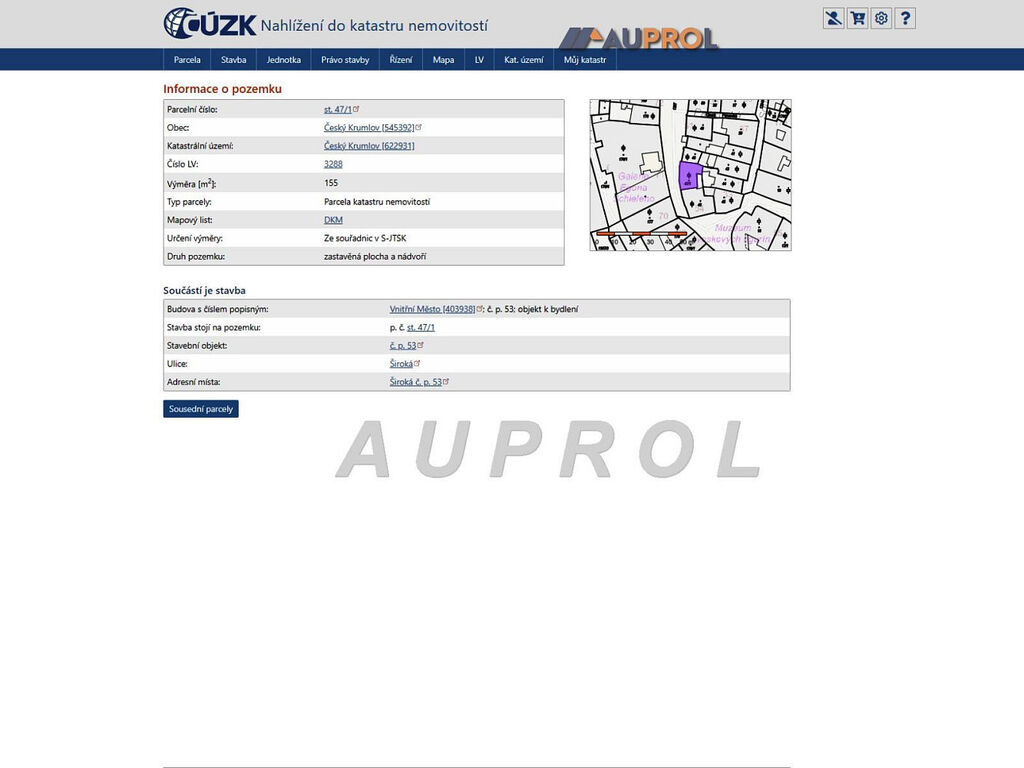The width and height of the screenshot is (1024, 768).
Task: Open Český Krumlov [622931] cadastral link
Action: (x=369, y=146)
